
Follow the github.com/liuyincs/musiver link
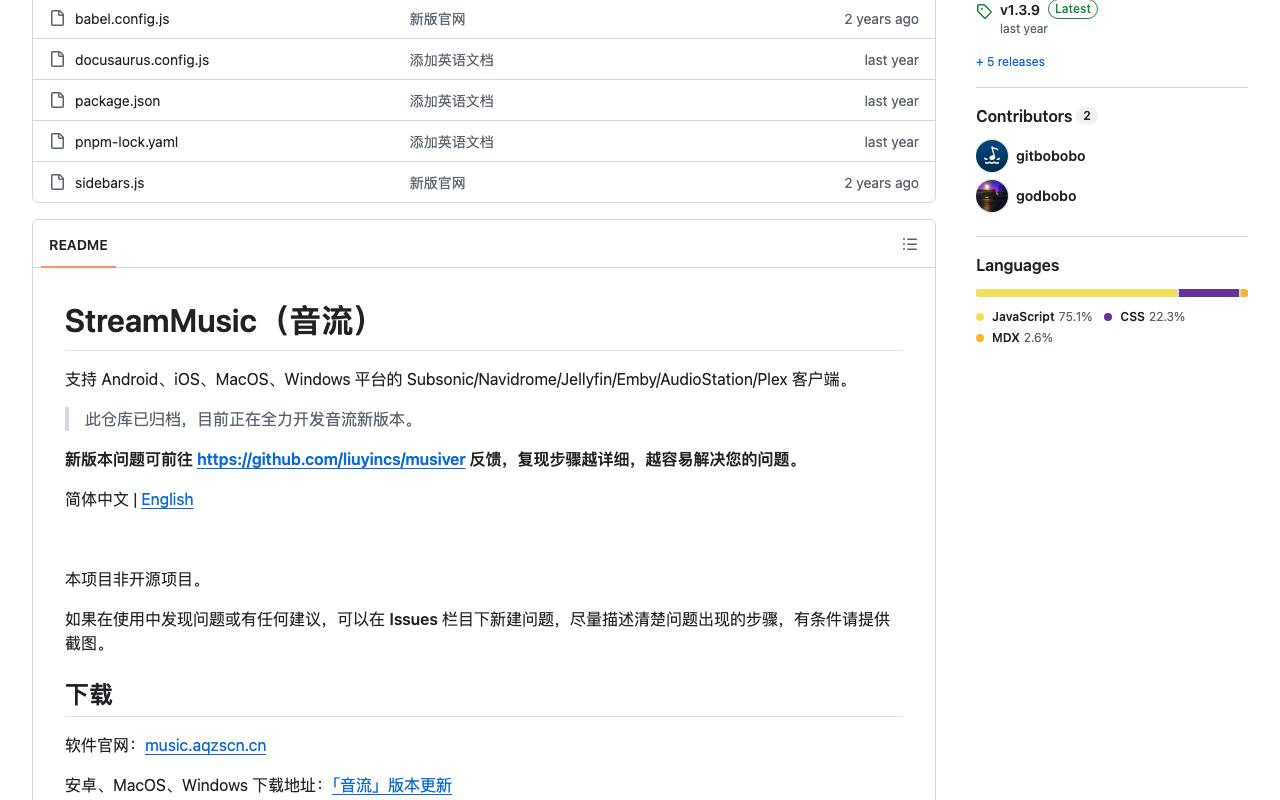(x=331, y=460)
